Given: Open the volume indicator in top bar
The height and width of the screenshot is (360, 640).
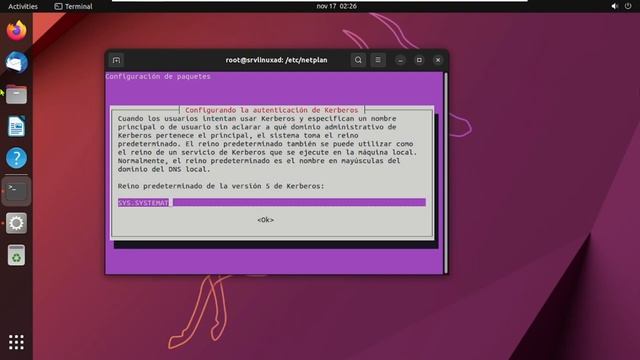Looking at the screenshot, I should [x=615, y=6].
